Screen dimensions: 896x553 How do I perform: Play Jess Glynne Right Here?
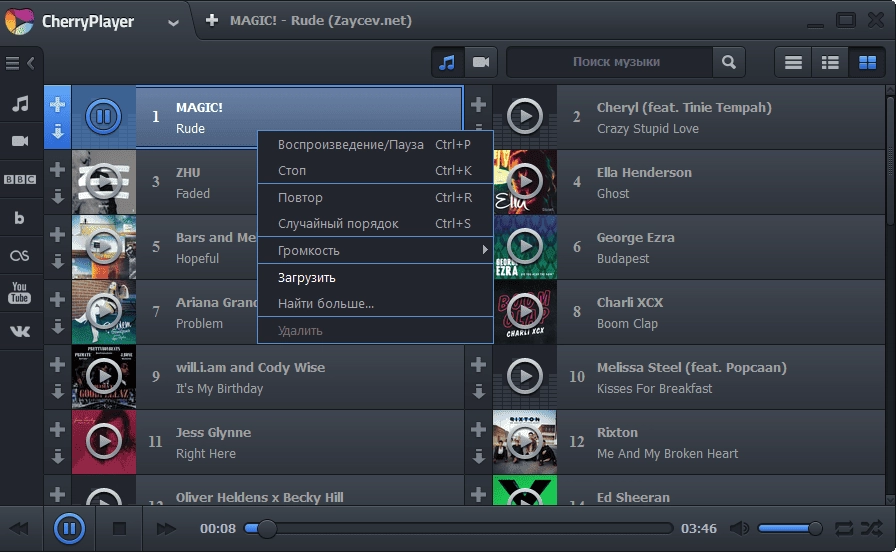pos(103,442)
